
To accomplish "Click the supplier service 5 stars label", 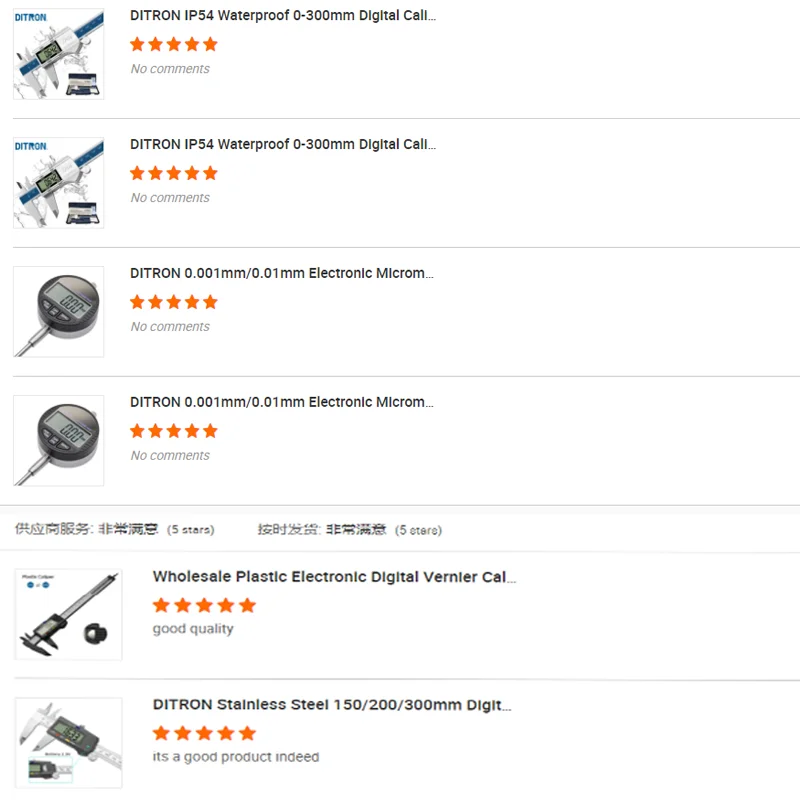I will (x=190, y=530).
